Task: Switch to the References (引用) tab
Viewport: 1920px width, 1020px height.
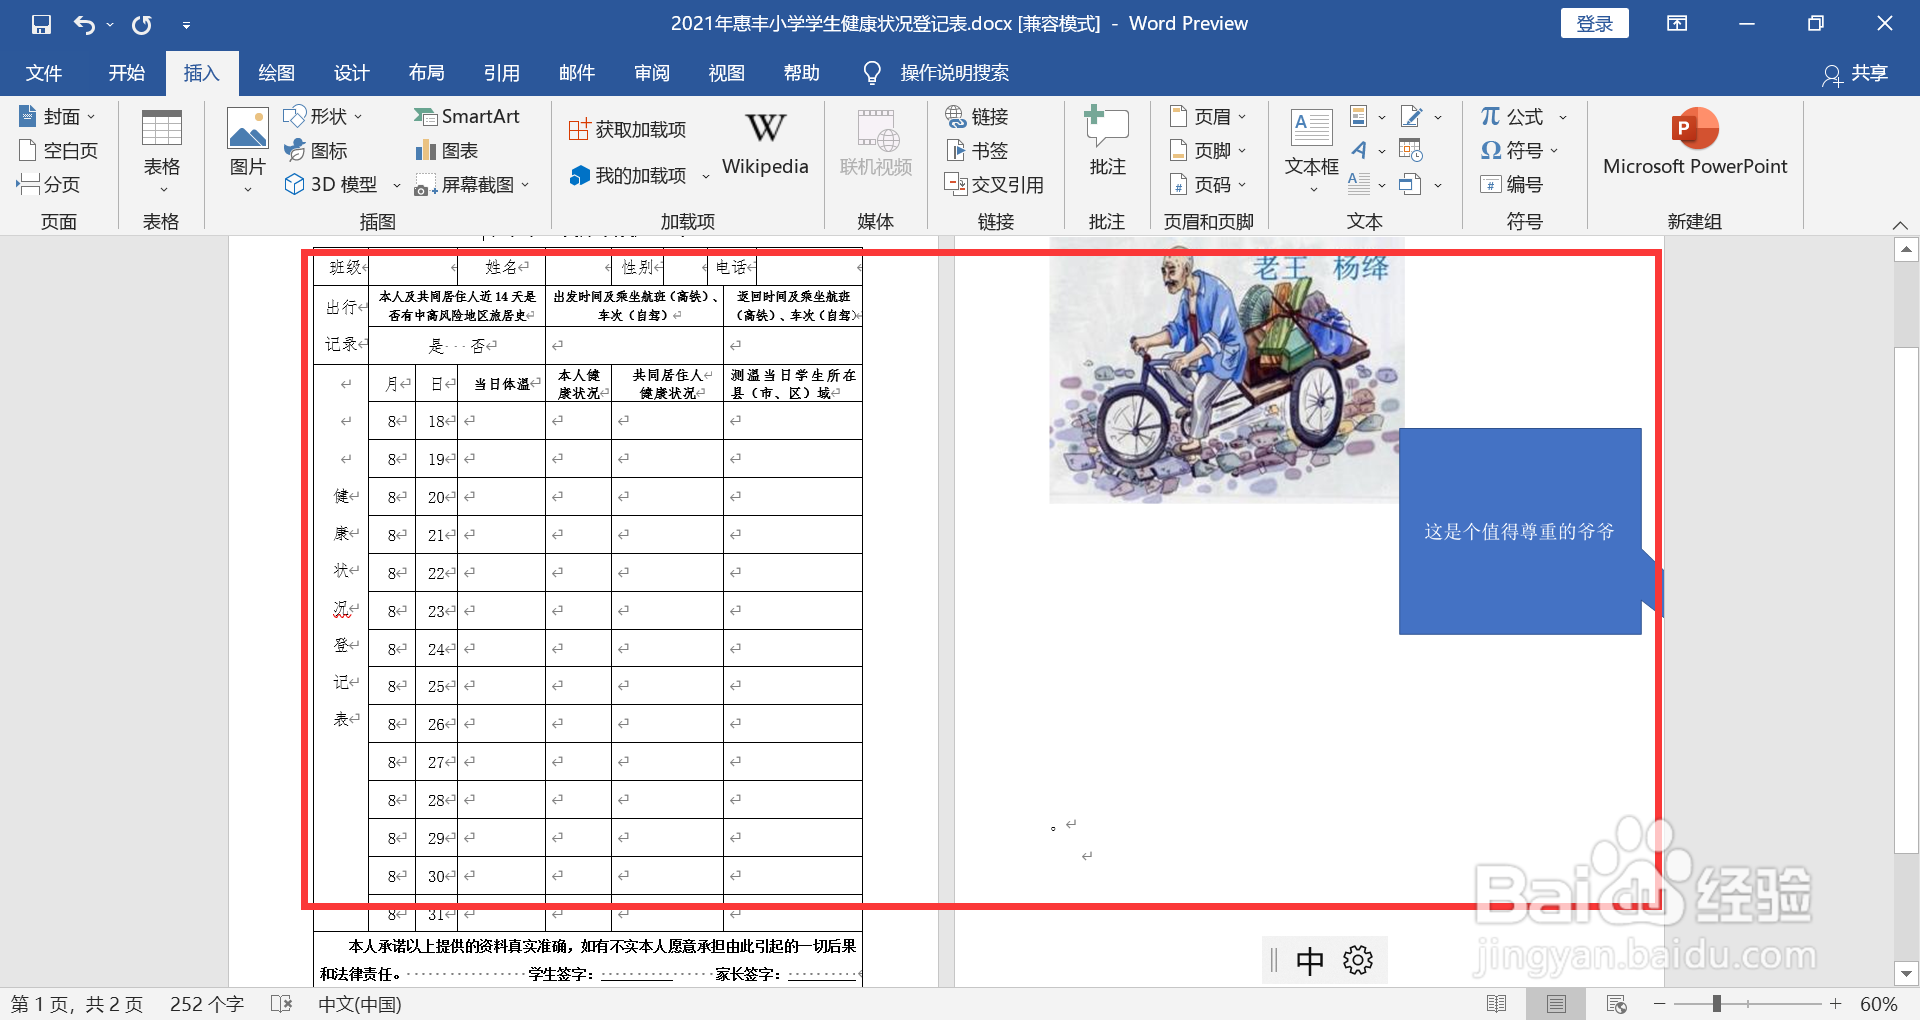Action: 502,73
